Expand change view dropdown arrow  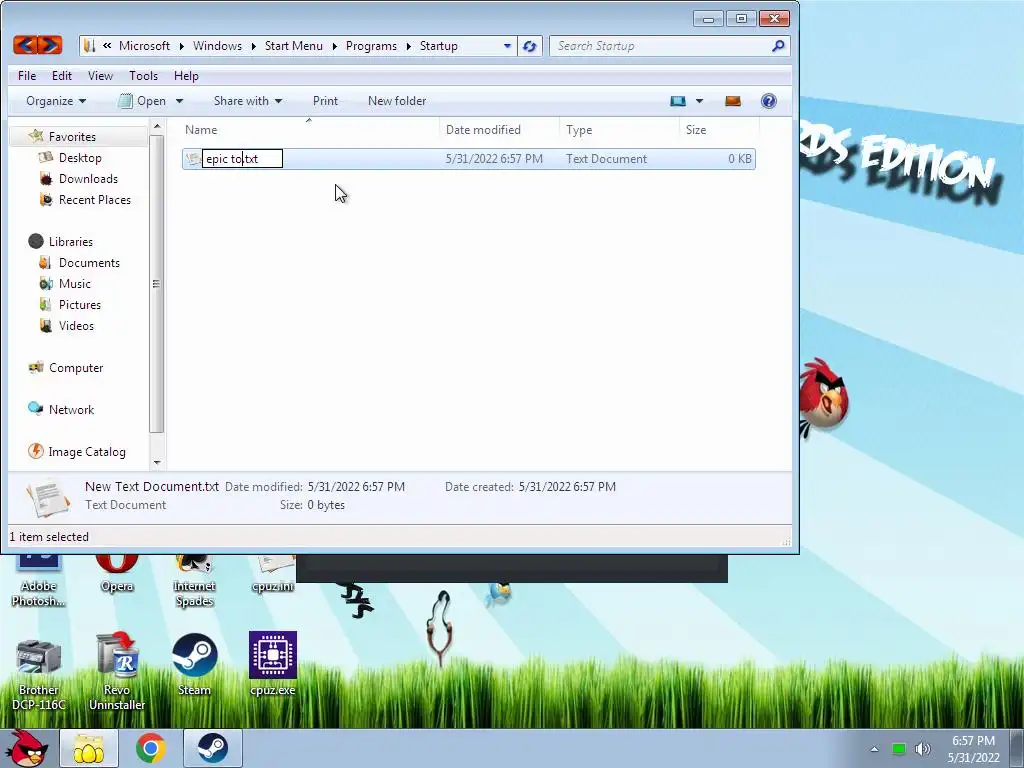(699, 101)
